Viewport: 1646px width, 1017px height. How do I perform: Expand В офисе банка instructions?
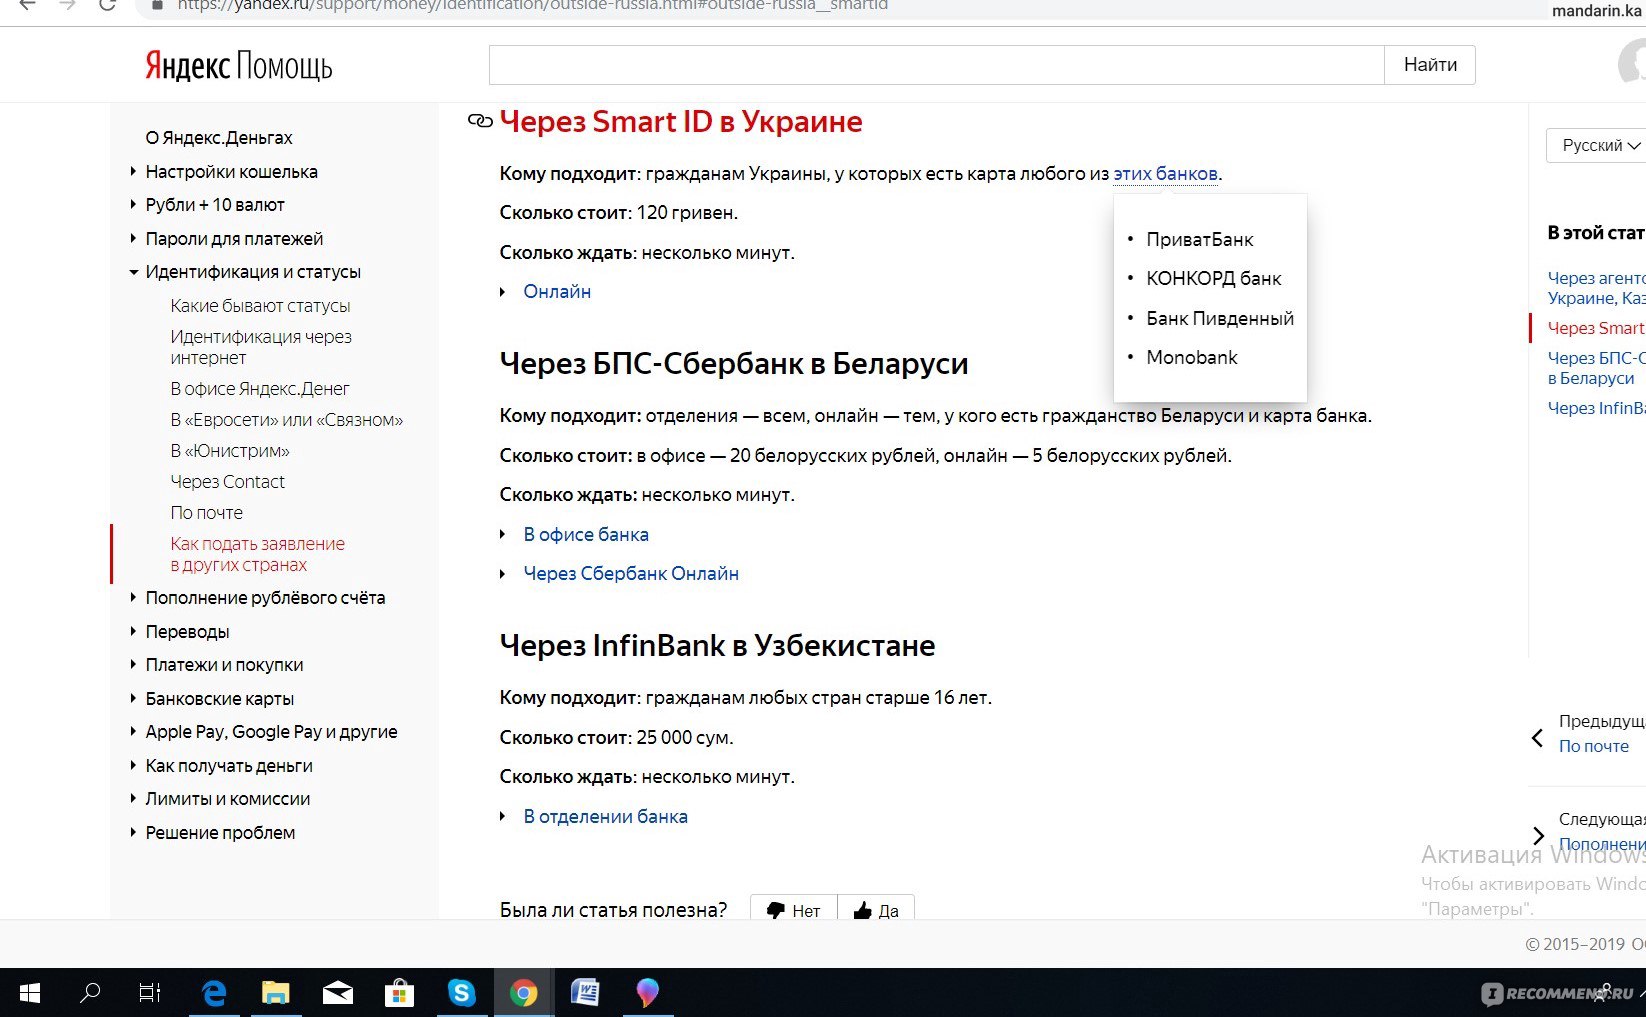pyautogui.click(x=586, y=535)
